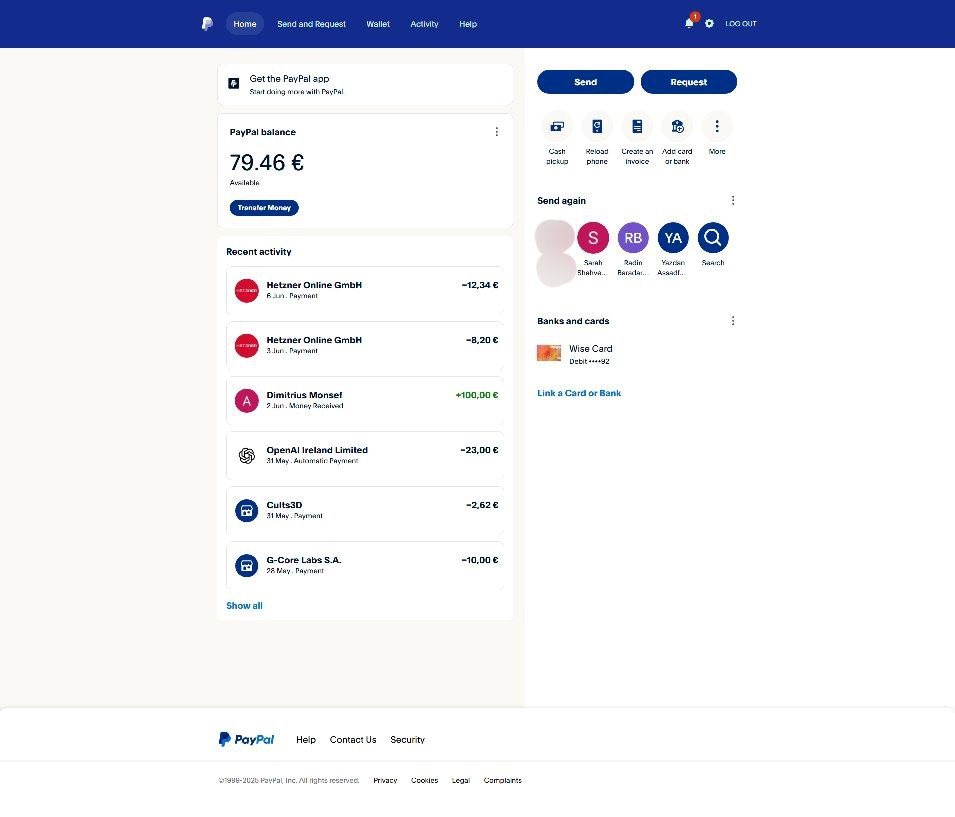955x817 pixels.
Task: Click the Cults3D merchant name
Action: pyautogui.click(x=284, y=505)
